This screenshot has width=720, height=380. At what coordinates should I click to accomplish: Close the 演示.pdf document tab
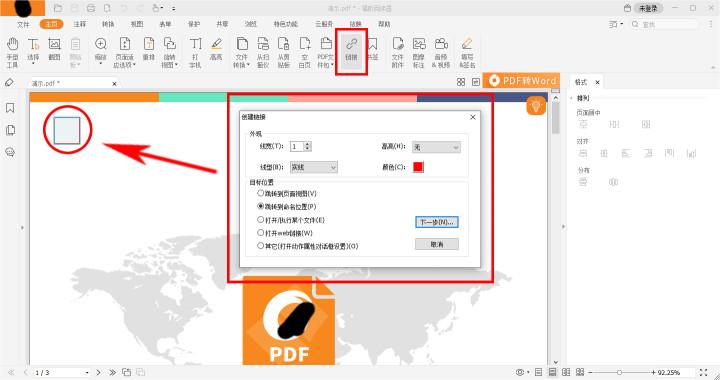coord(114,84)
